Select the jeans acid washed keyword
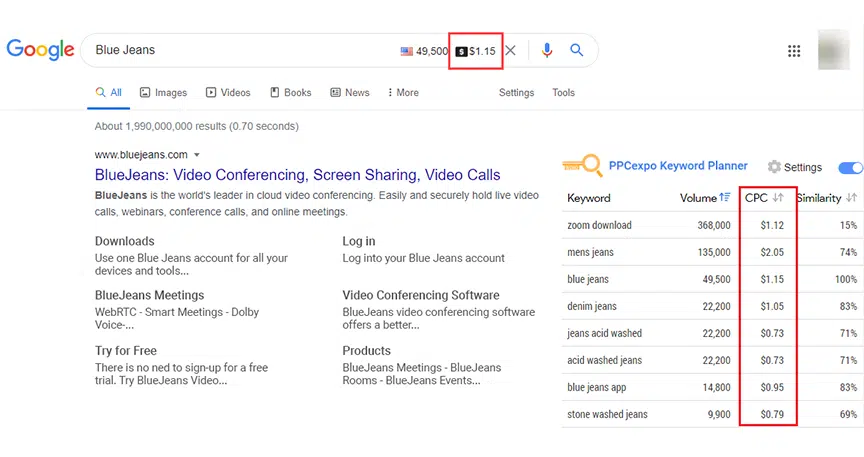864x457 pixels. coord(604,333)
